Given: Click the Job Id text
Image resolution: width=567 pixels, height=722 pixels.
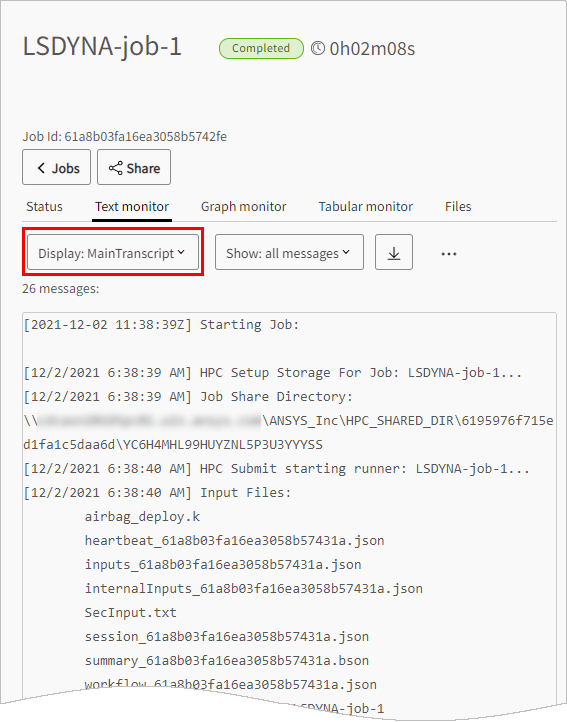Looking at the screenshot, I should [x=124, y=137].
